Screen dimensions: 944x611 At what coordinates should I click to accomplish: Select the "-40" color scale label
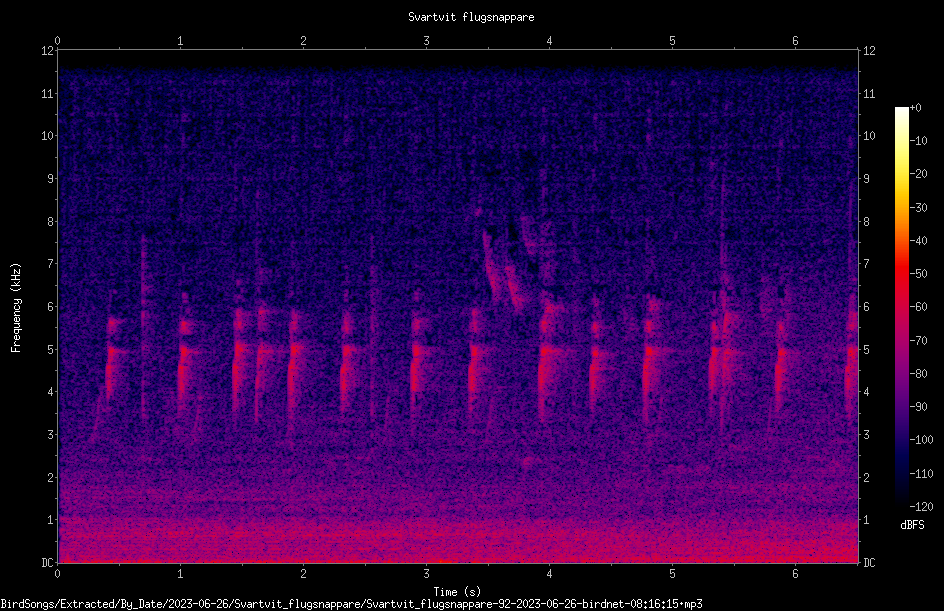[x=918, y=241]
